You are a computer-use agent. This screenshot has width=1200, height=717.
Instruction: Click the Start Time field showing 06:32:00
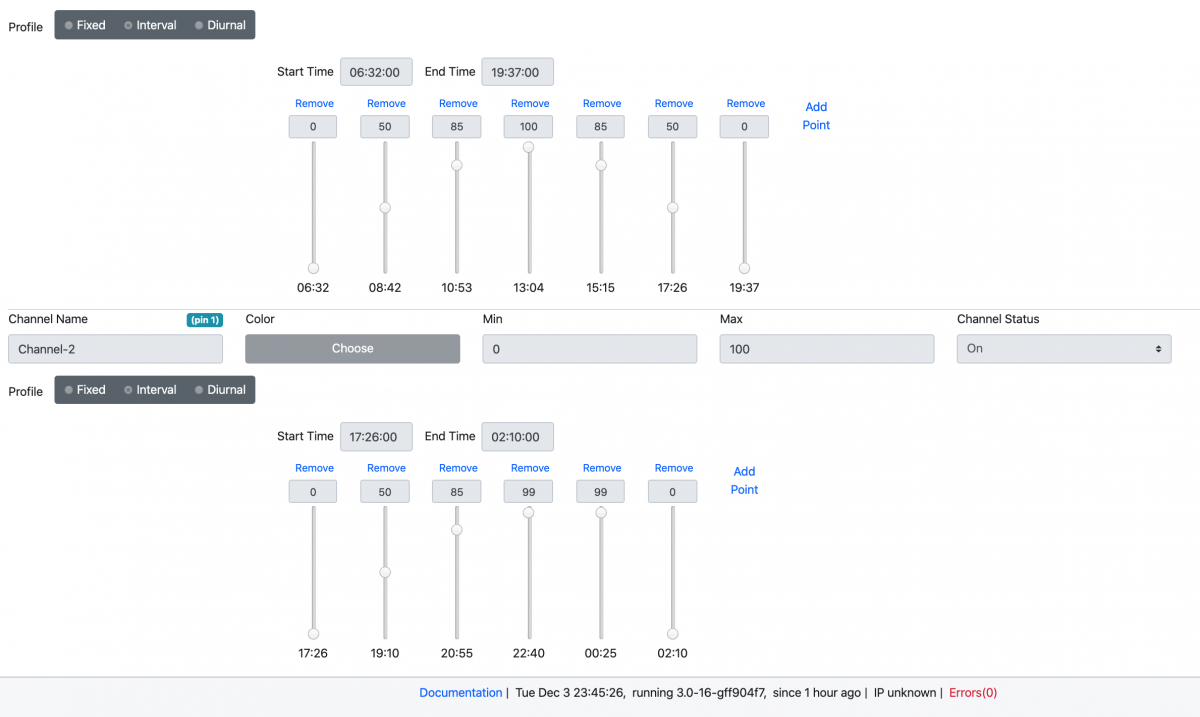coord(376,72)
